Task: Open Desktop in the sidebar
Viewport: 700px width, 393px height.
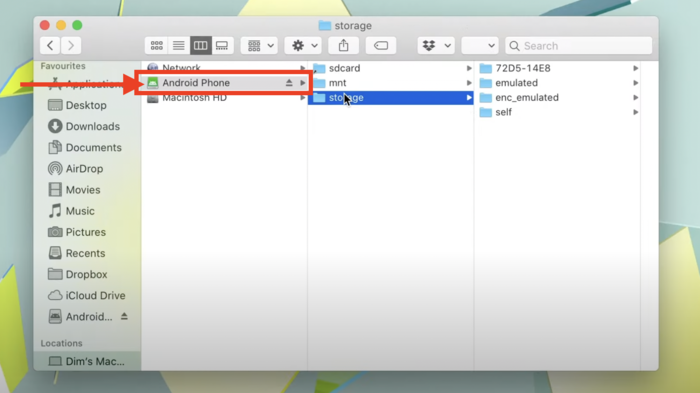Action: point(87,105)
